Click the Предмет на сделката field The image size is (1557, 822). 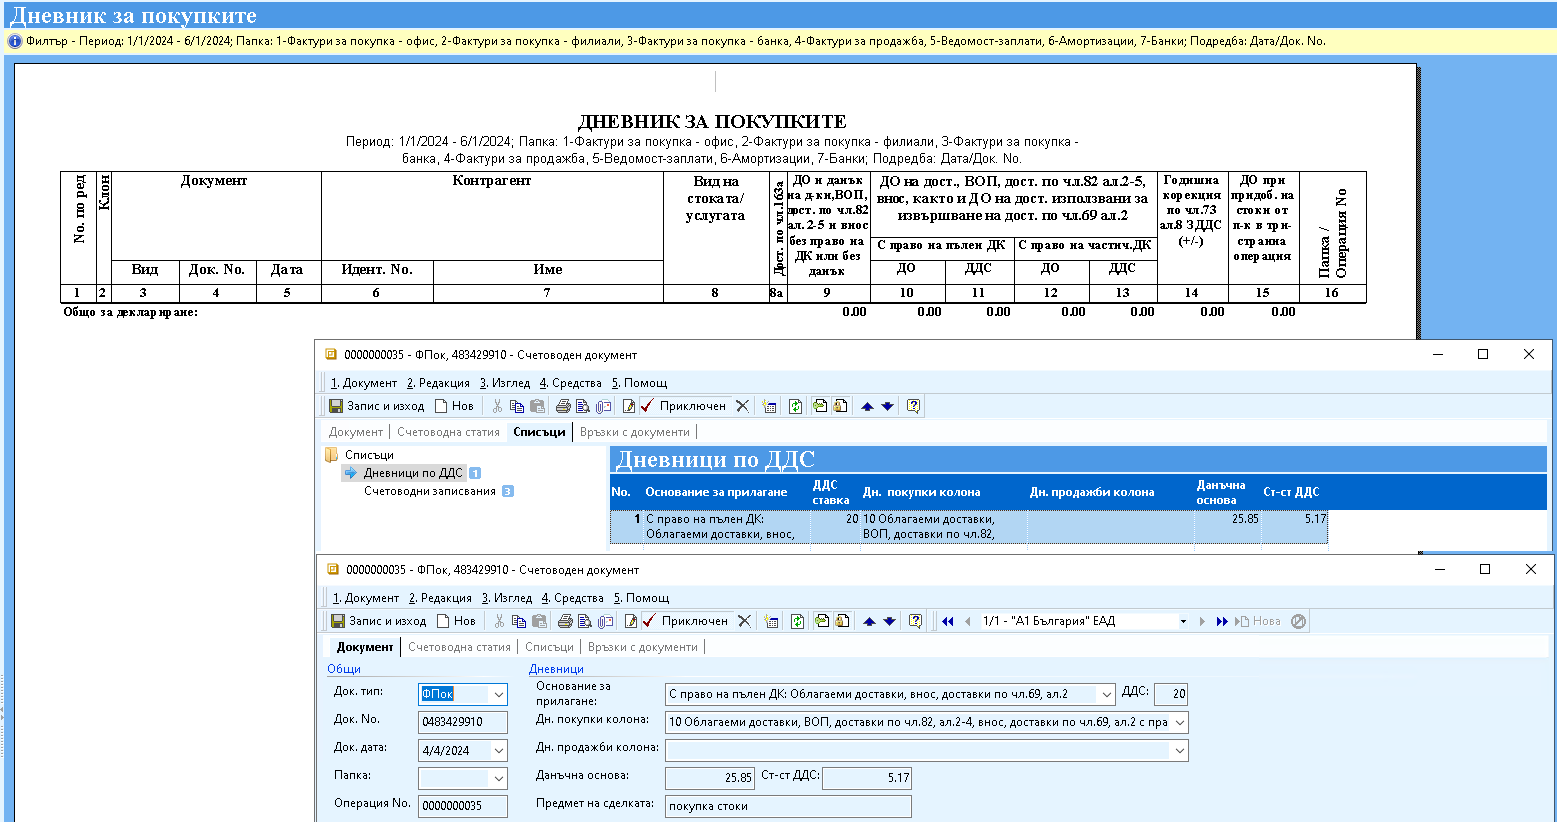pos(788,806)
